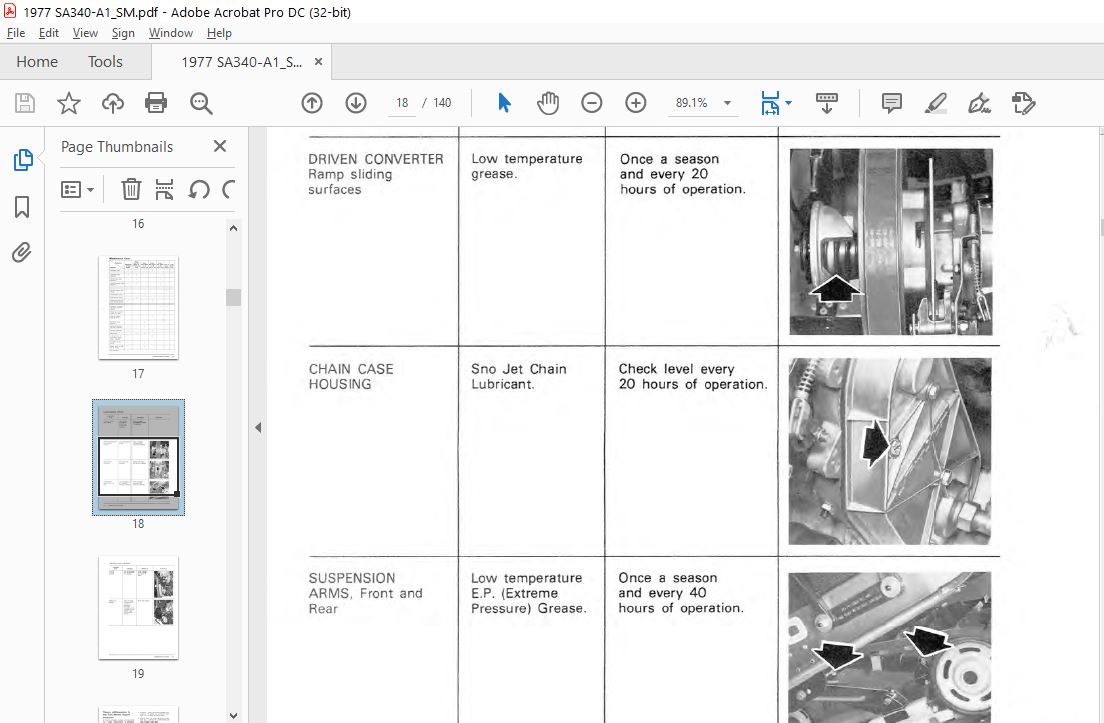This screenshot has width=1104, height=723.
Task: Open the View menu
Action: point(85,33)
